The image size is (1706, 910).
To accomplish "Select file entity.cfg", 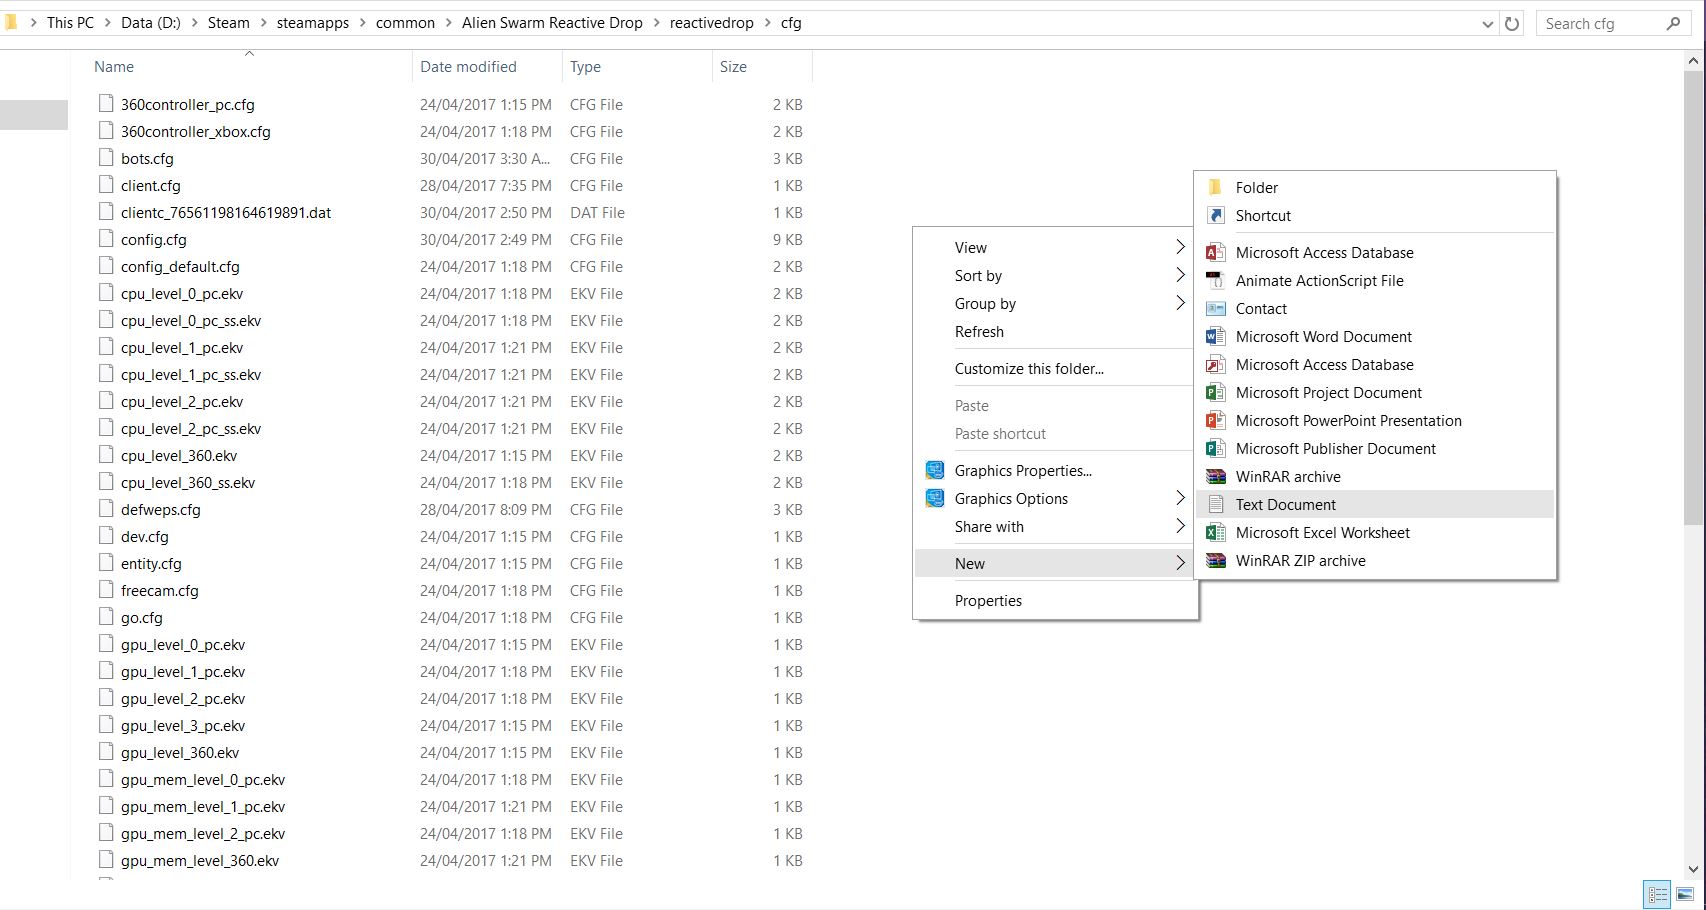I will tap(151, 564).
